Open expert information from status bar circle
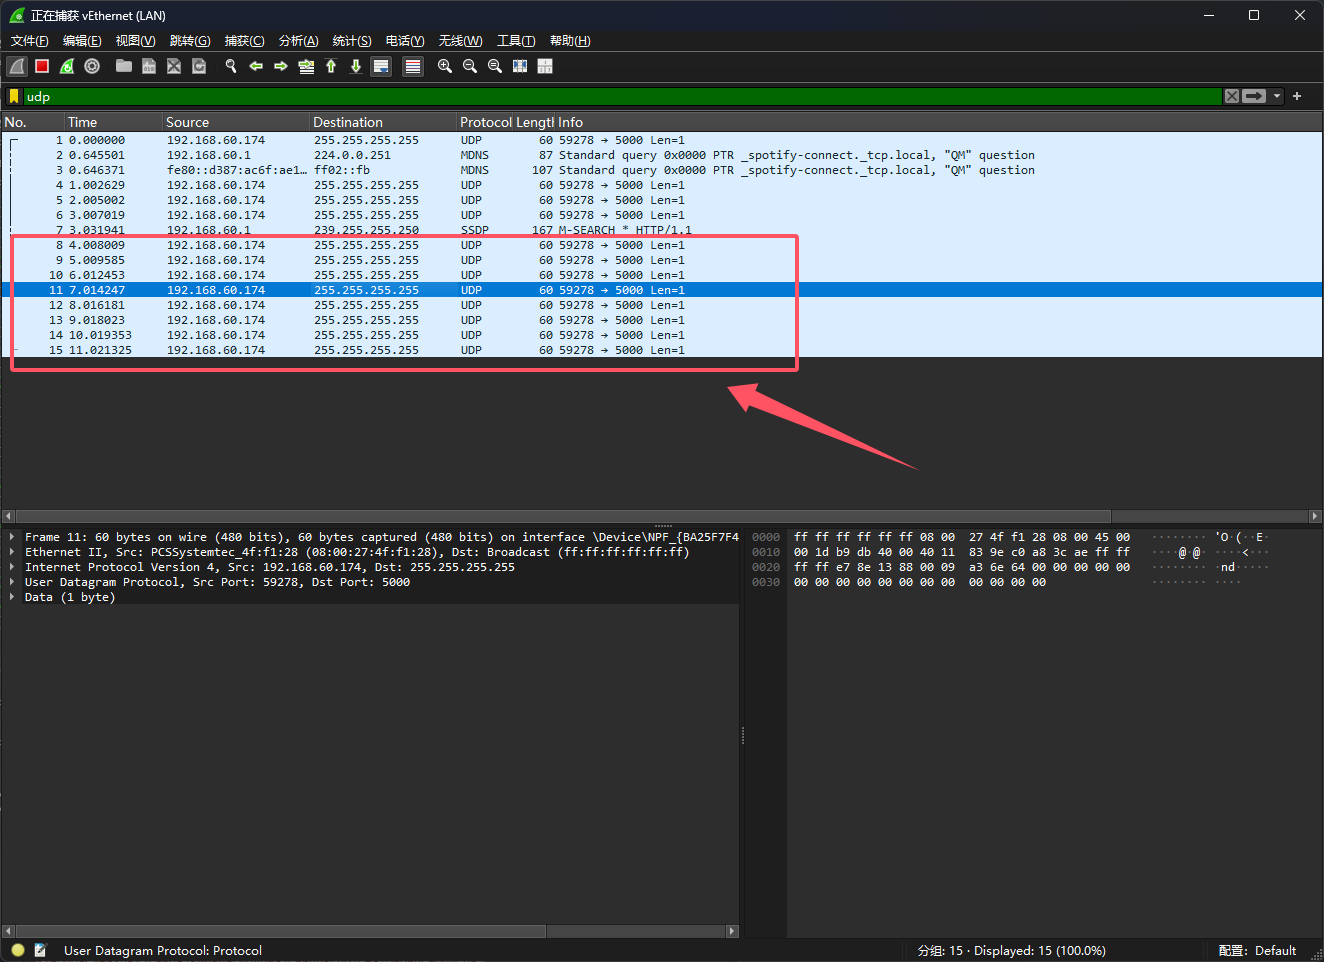The height and width of the screenshot is (962, 1324). tap(18, 950)
